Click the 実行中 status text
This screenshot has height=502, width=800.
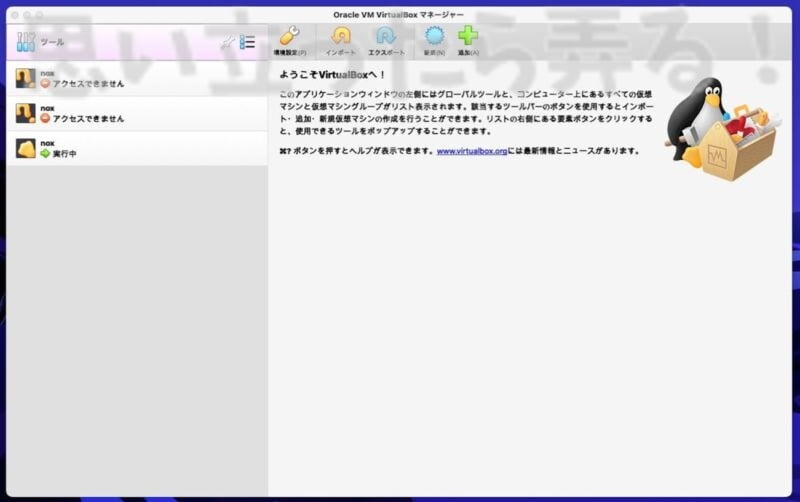65,154
